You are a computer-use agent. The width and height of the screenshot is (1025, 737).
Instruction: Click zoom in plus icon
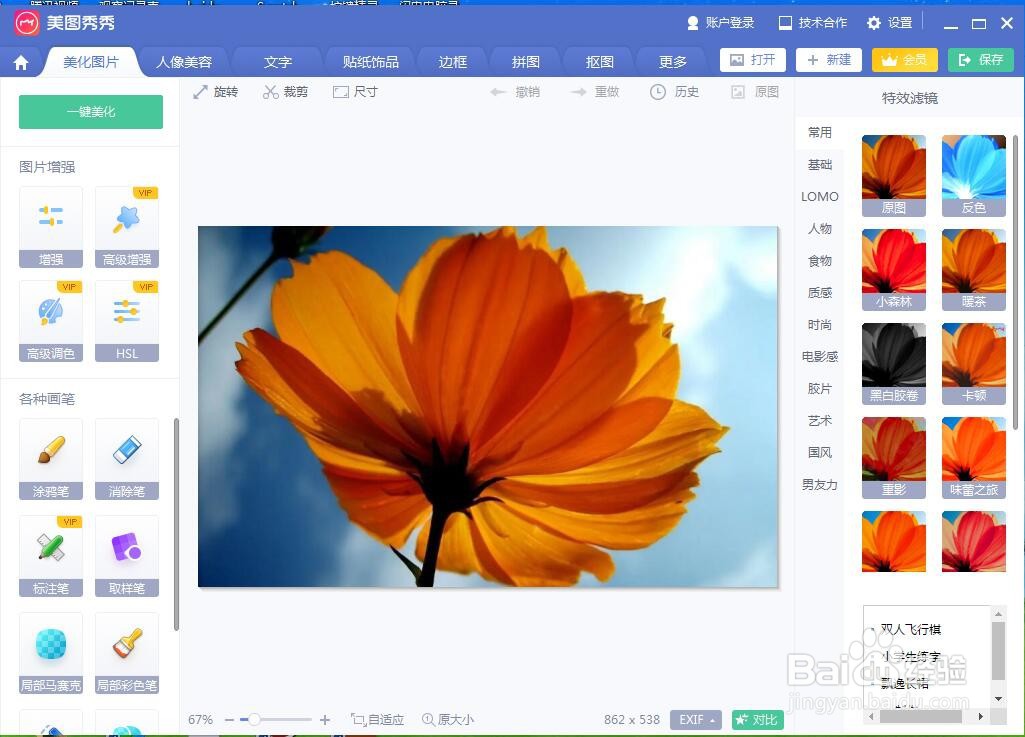point(325,720)
